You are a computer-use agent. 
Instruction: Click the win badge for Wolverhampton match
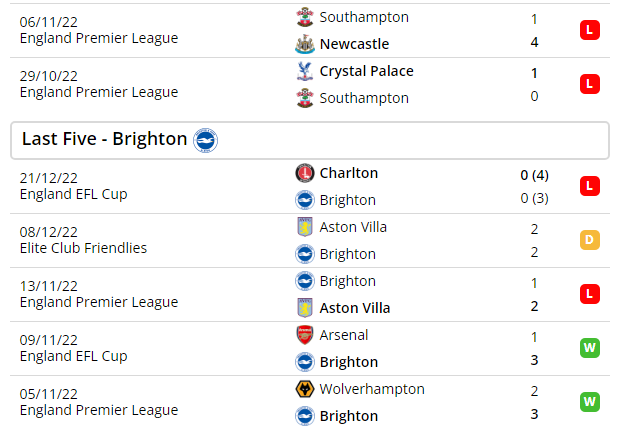590,402
